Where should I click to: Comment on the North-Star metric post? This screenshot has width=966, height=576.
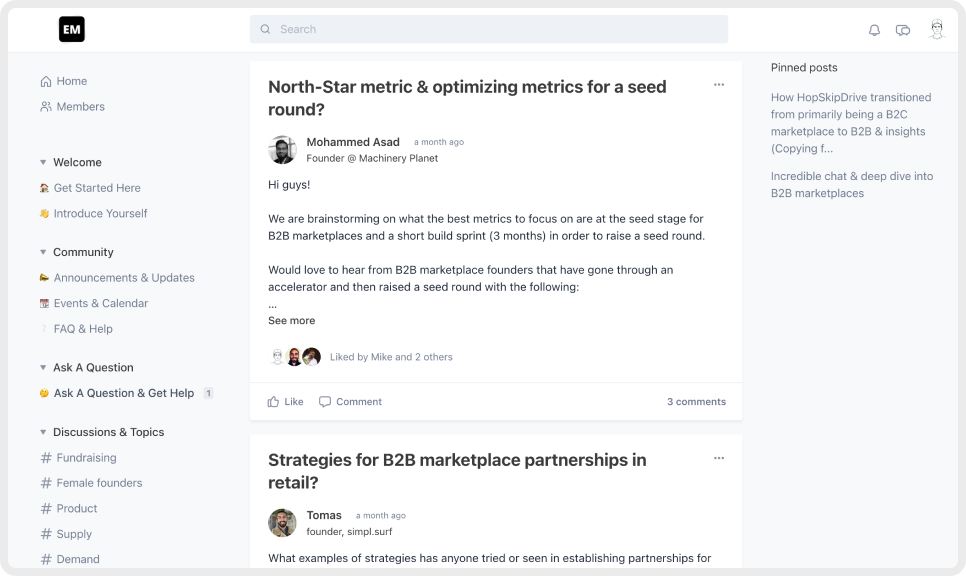click(x=350, y=402)
